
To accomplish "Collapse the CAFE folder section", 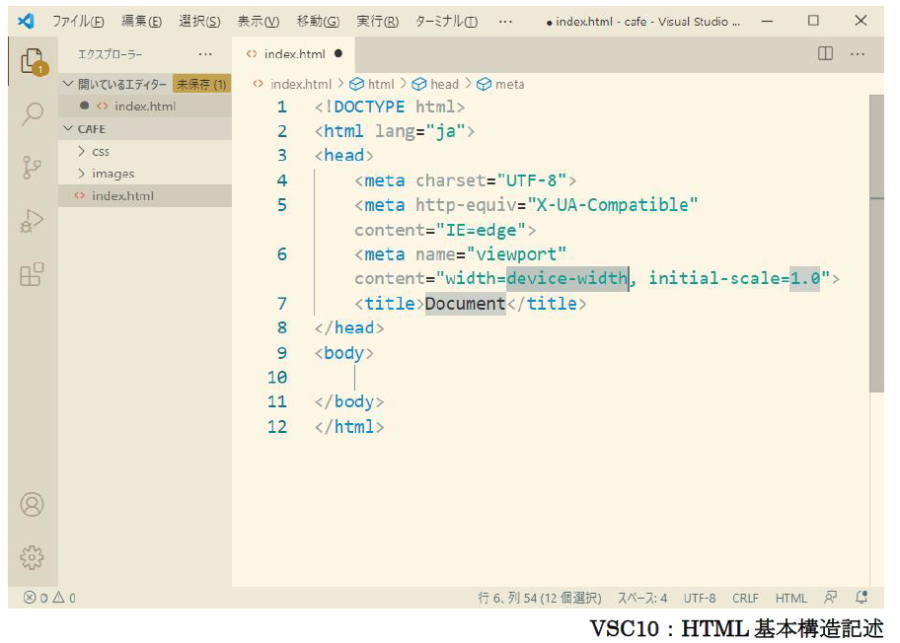I will tap(68, 129).
